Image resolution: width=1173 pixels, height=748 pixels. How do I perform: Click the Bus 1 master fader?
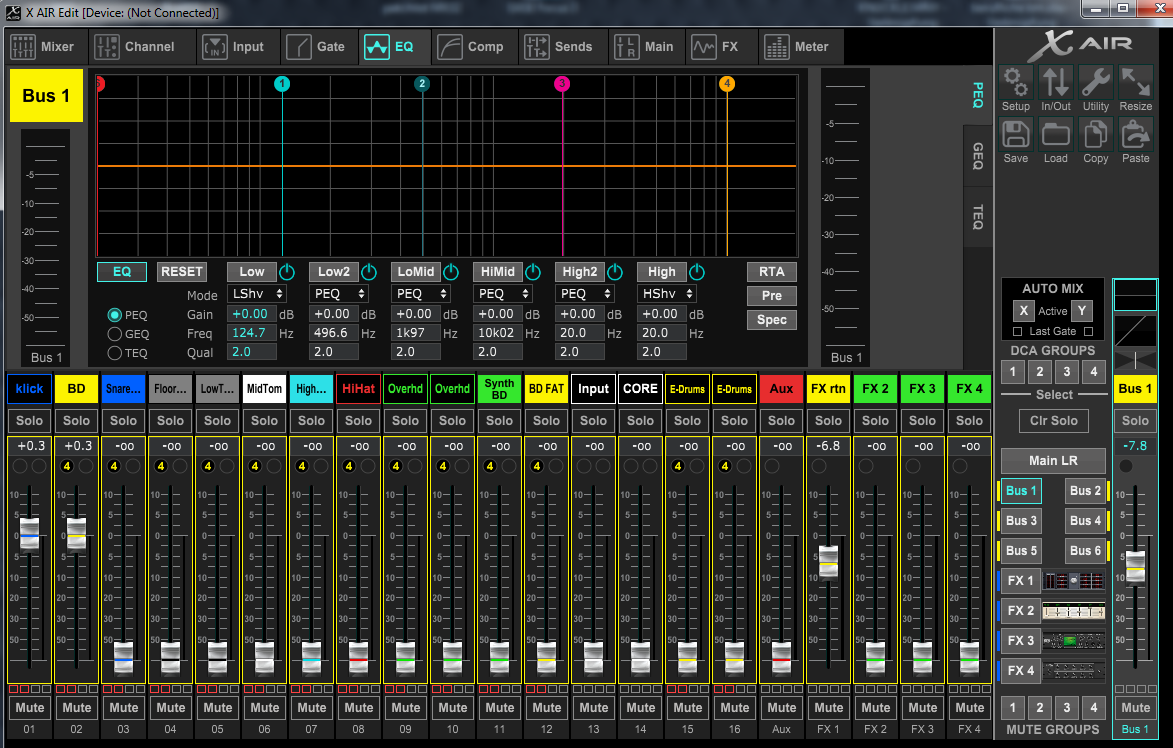(1135, 566)
